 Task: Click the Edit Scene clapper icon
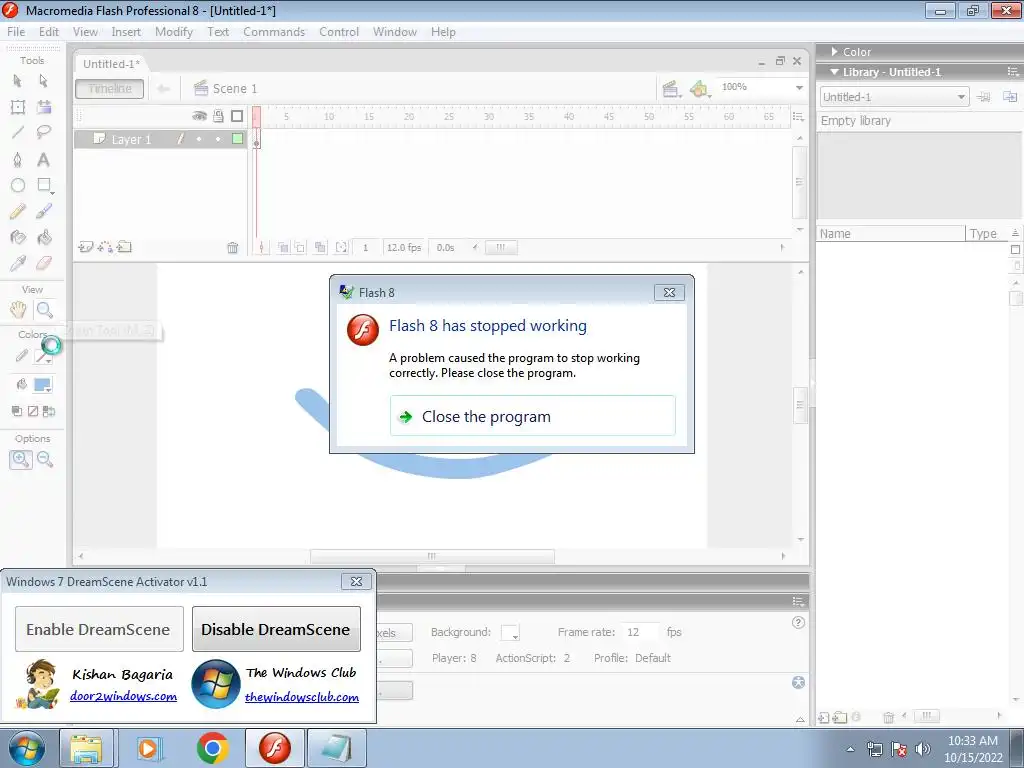(x=670, y=88)
